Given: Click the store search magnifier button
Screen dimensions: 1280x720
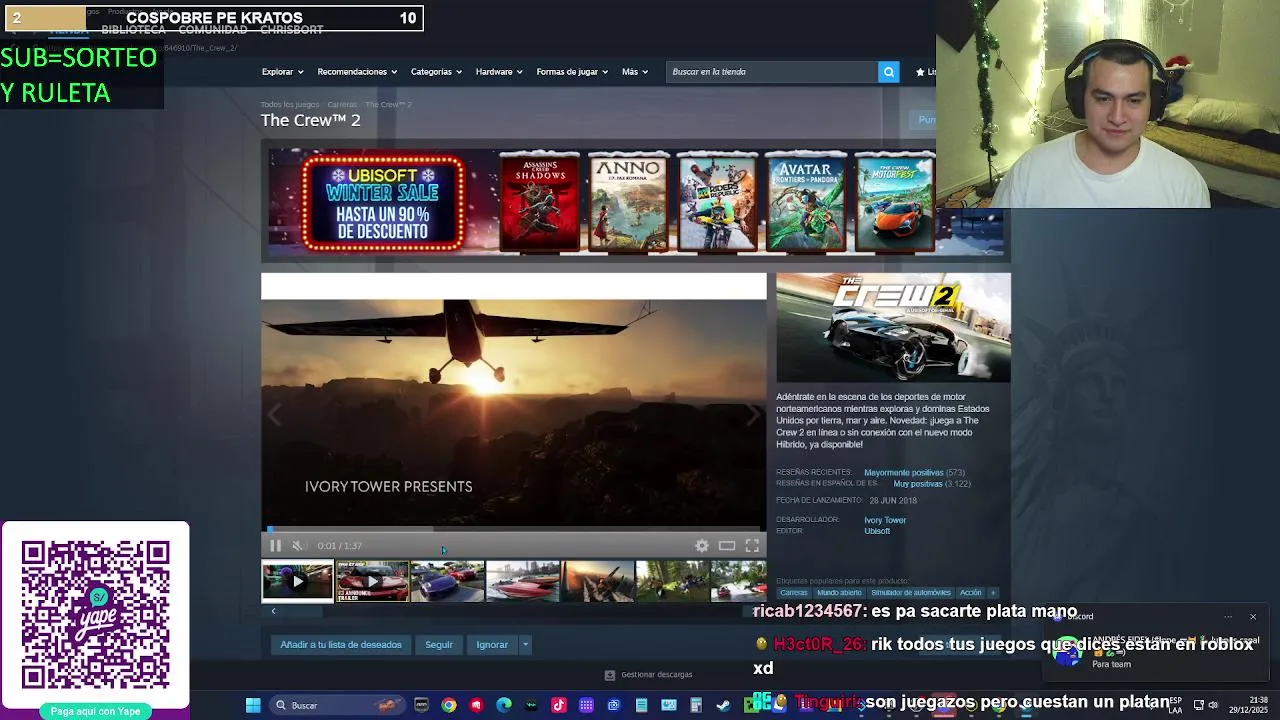Looking at the screenshot, I should pyautogui.click(x=888, y=72).
